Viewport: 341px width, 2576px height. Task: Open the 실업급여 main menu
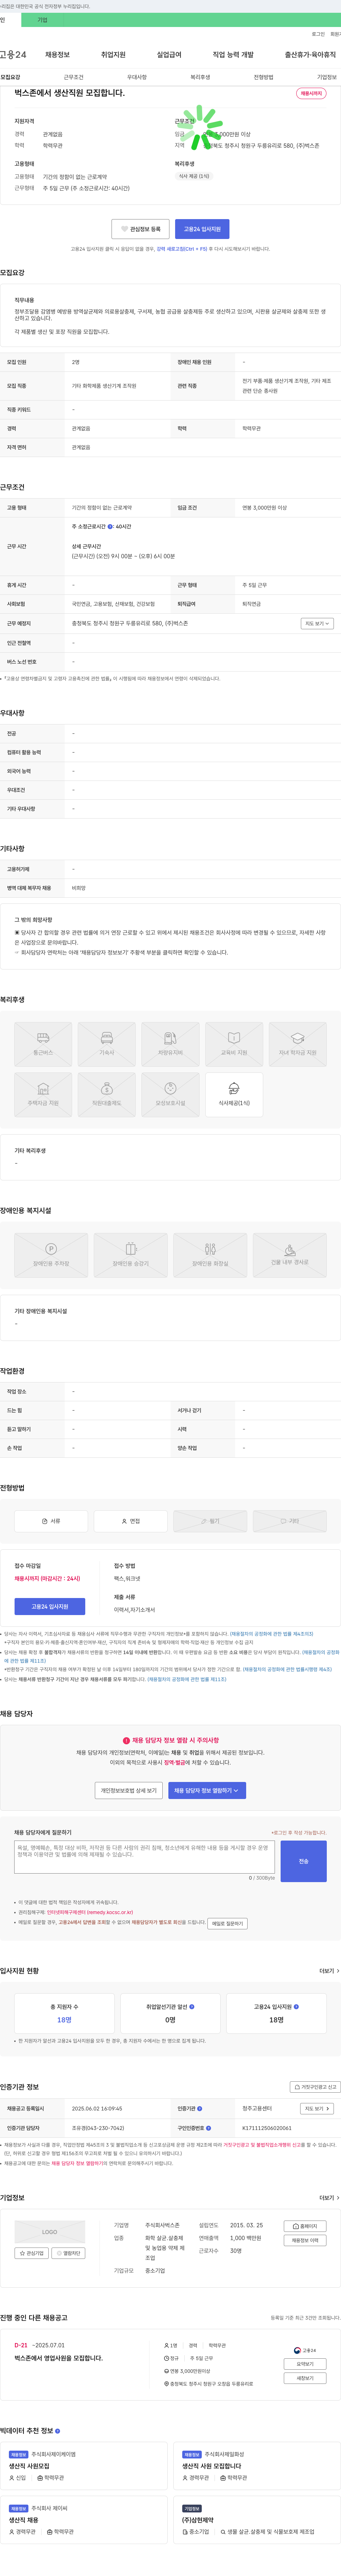(169, 55)
